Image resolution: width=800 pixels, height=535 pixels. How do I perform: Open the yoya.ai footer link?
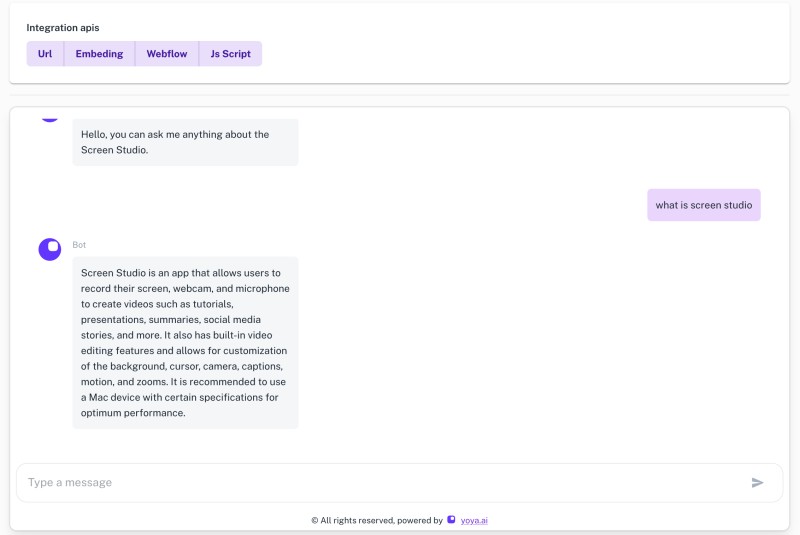pos(474,520)
